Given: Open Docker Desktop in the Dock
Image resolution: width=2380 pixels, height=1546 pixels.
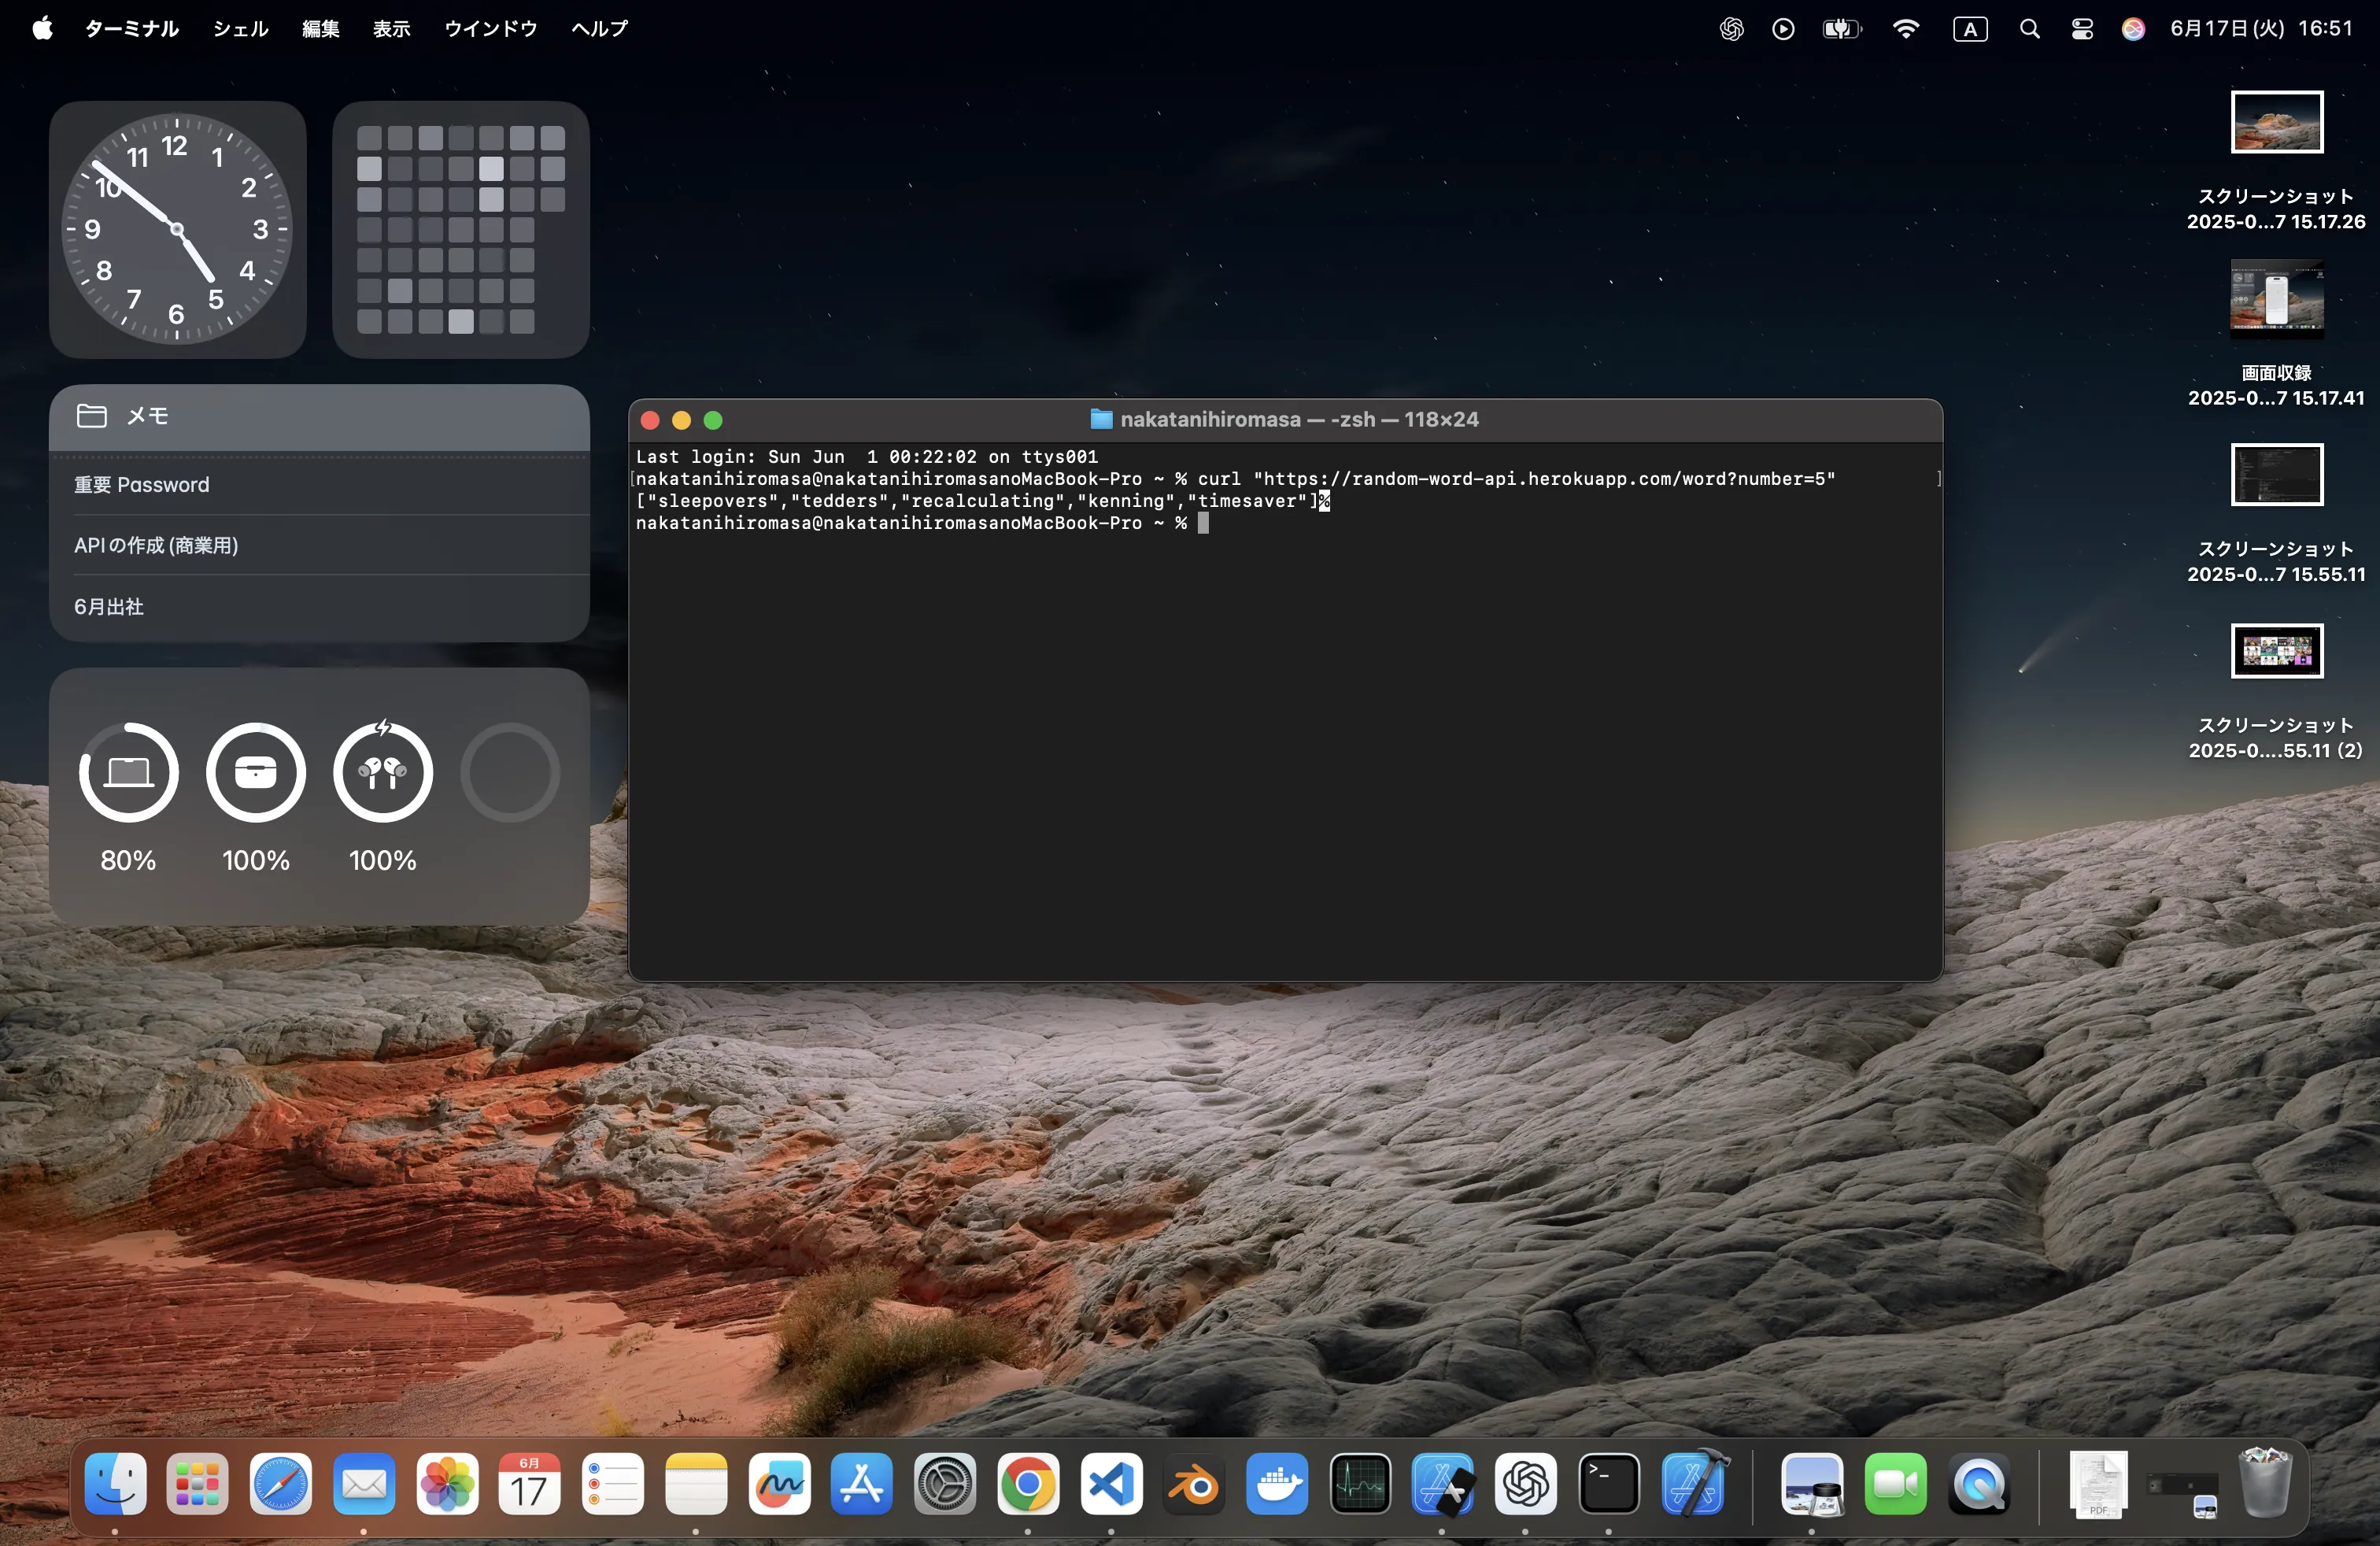Looking at the screenshot, I should [1277, 1484].
